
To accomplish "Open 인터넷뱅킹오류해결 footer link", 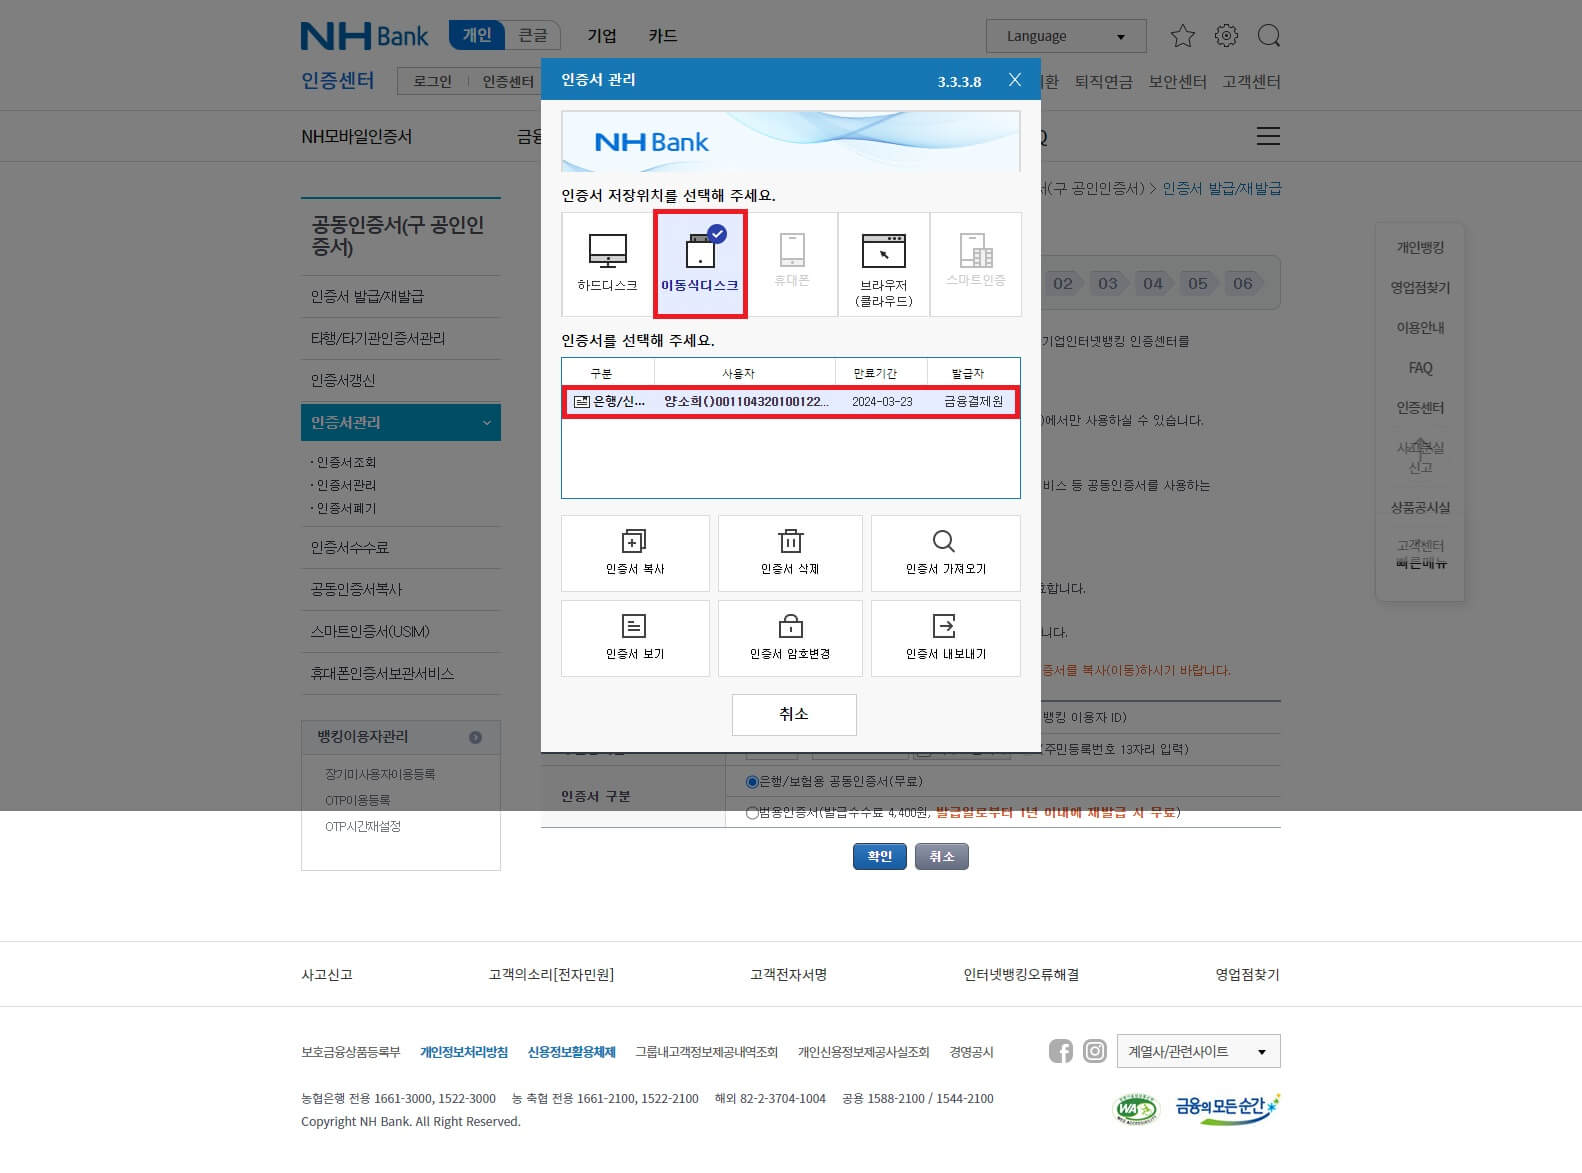I will (x=1021, y=974).
